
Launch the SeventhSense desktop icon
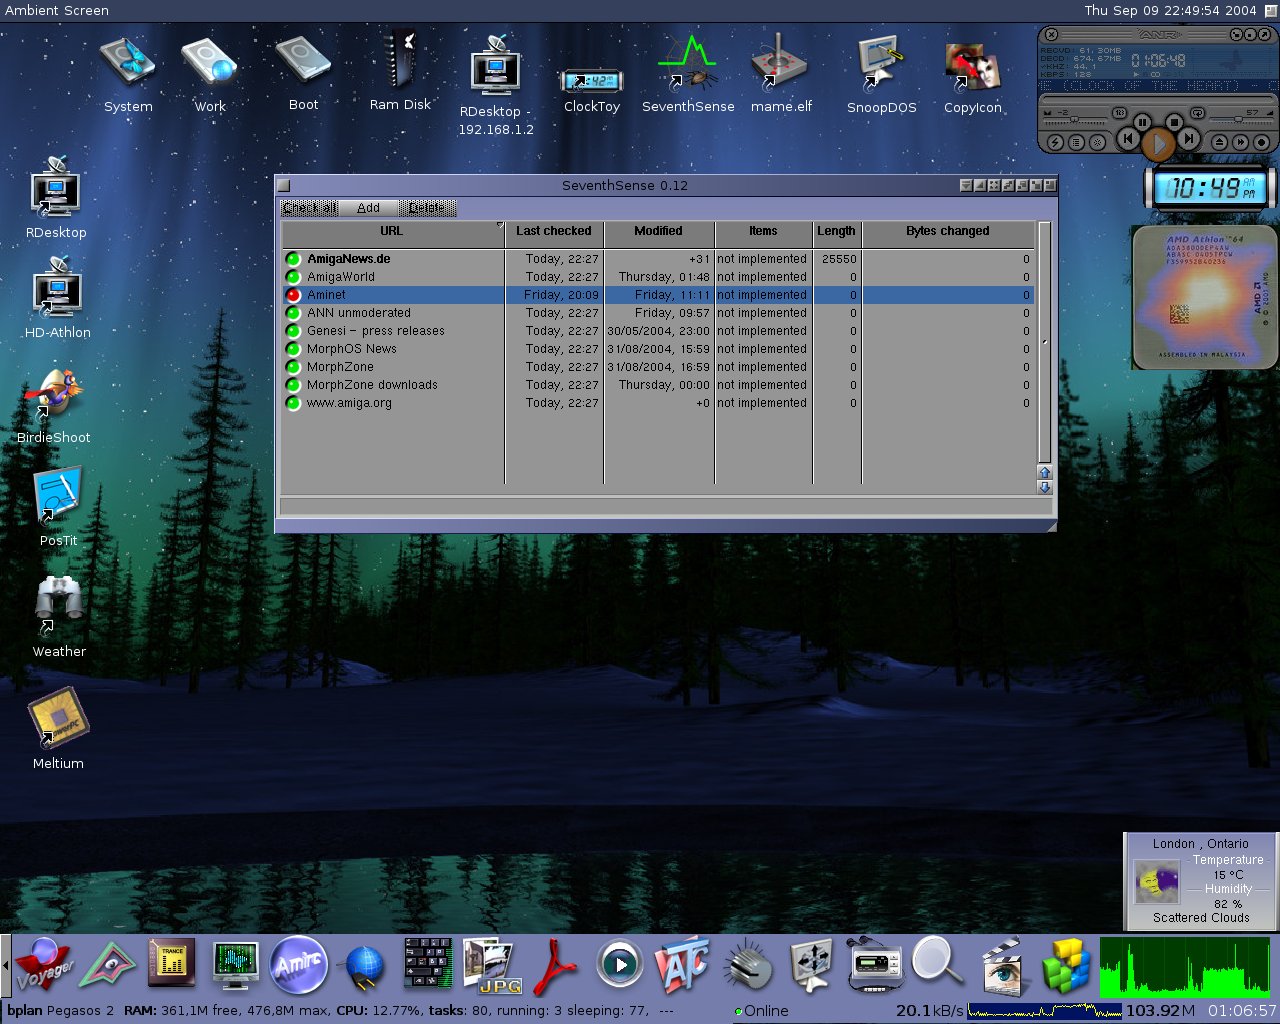pos(688,75)
